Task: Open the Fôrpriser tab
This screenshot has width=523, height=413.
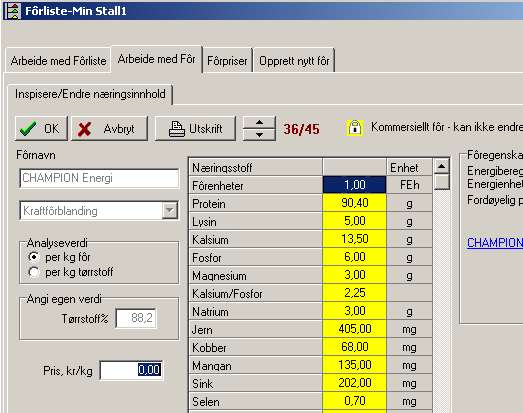Action: [227, 60]
